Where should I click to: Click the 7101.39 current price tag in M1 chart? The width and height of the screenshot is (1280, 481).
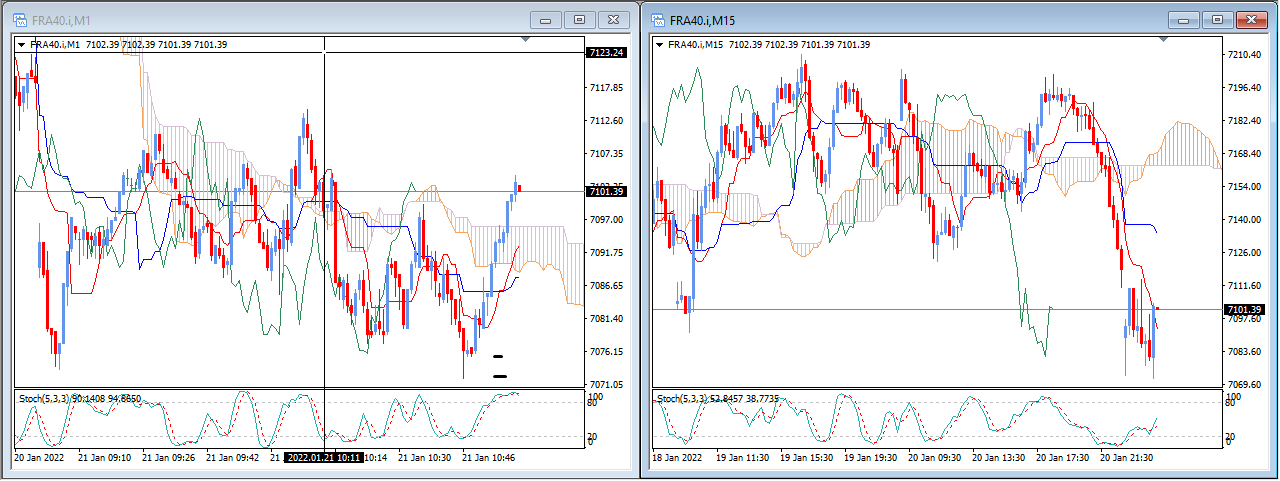coord(608,192)
